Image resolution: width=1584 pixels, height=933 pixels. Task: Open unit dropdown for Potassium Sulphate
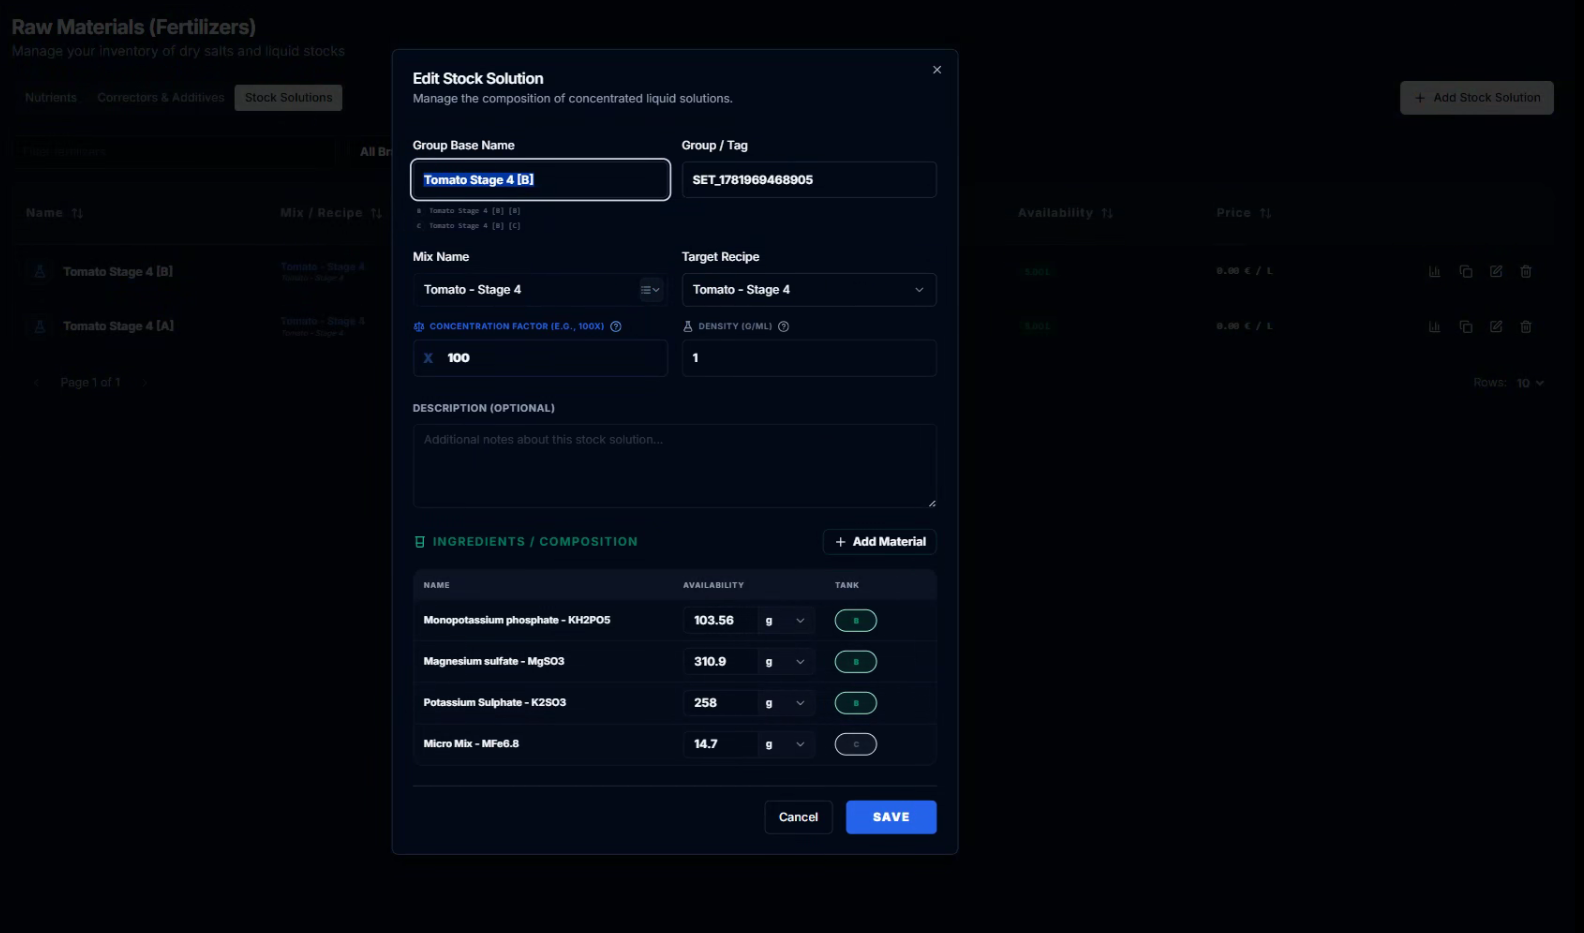point(786,703)
